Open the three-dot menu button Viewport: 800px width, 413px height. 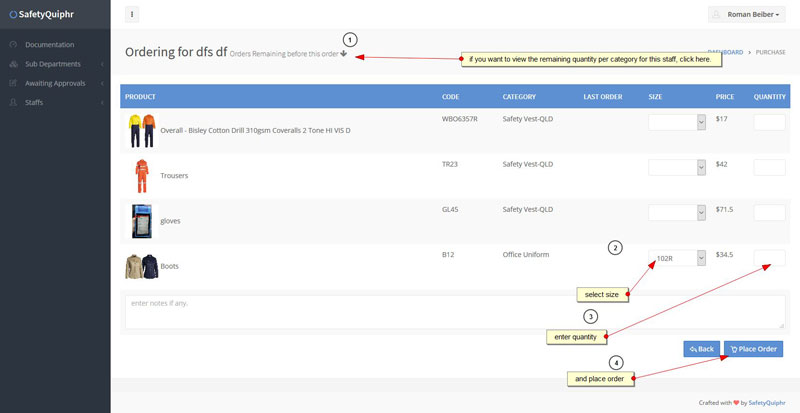click(x=132, y=14)
